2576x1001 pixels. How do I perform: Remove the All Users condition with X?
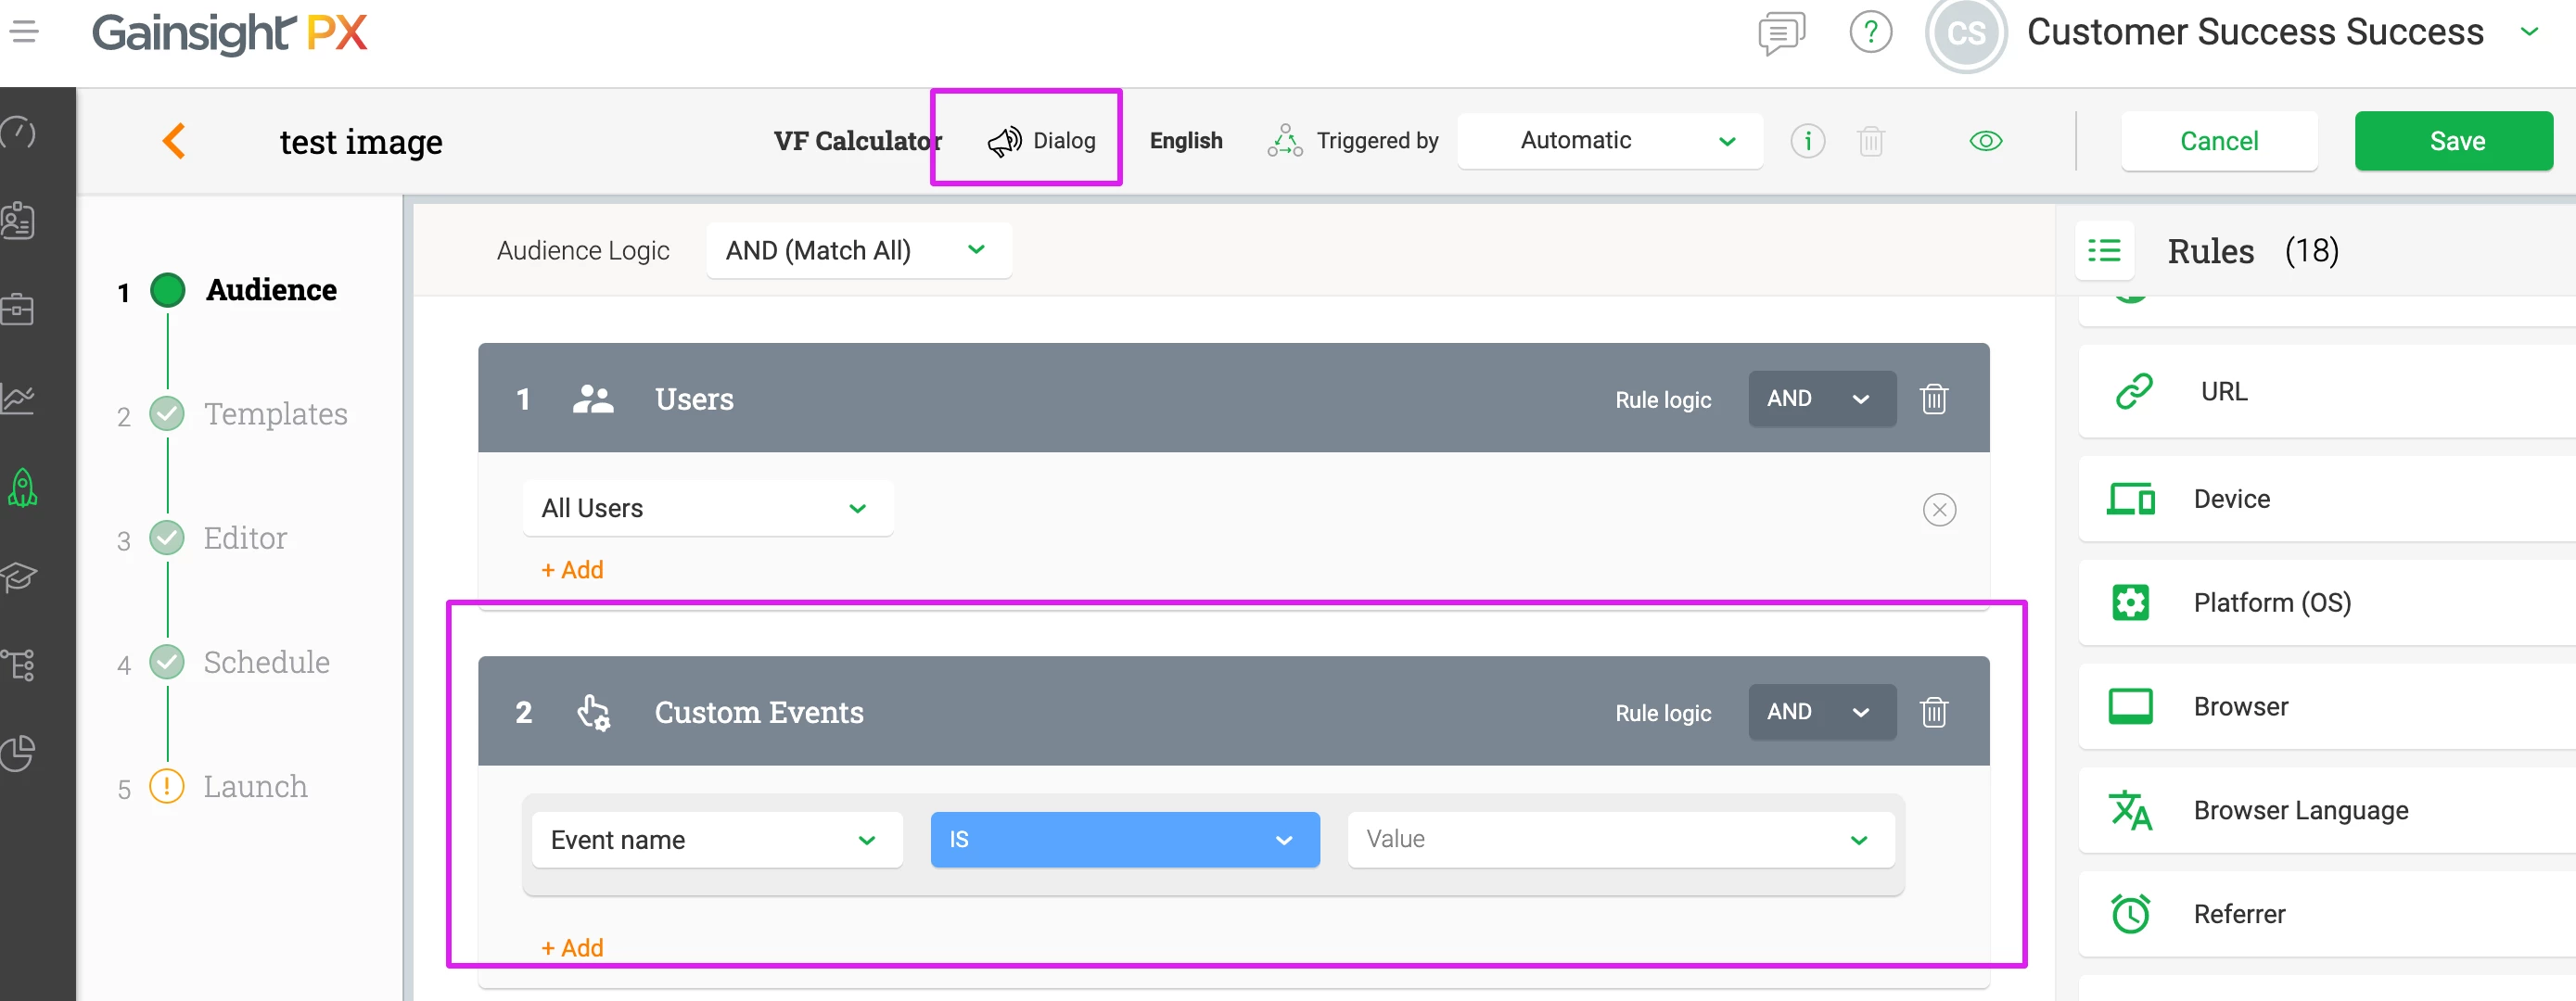point(1939,509)
